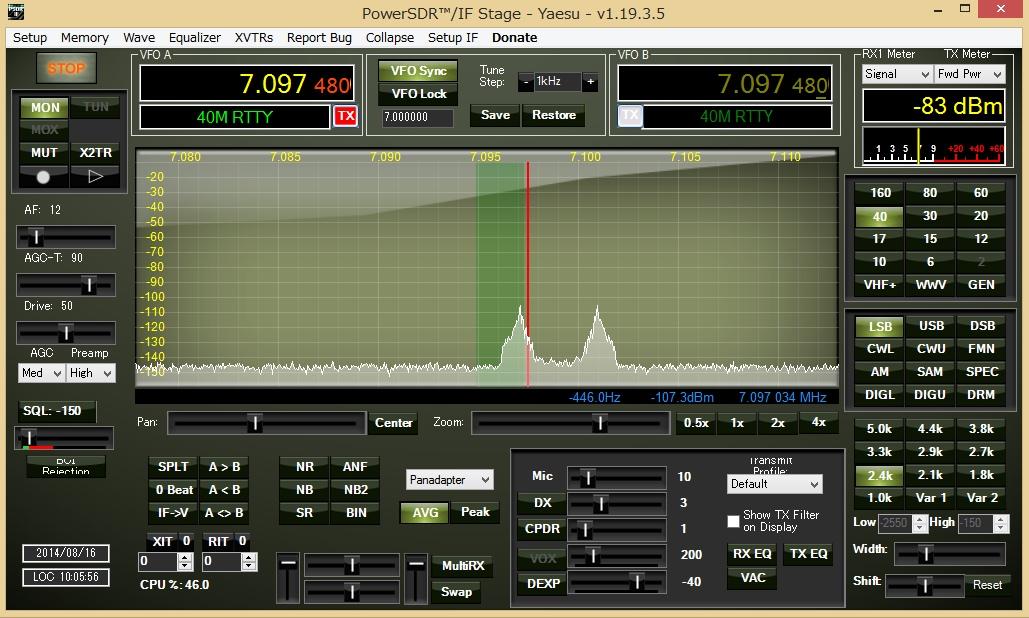The height and width of the screenshot is (618, 1029).
Task: Lower the High filter value spinner
Action: [1000, 527]
